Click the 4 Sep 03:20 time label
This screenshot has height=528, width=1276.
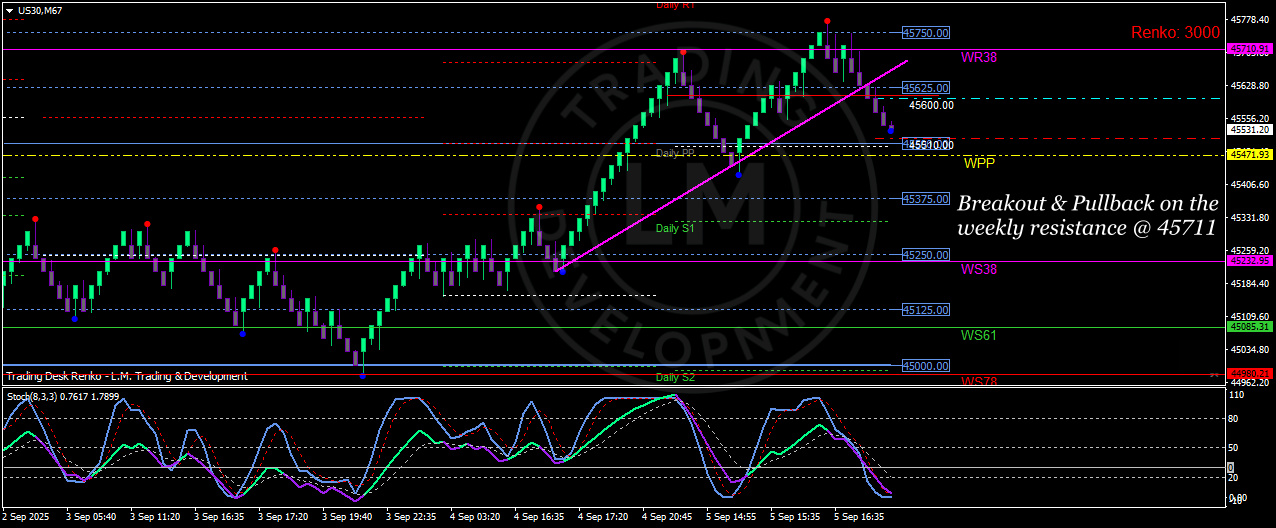click(x=475, y=517)
